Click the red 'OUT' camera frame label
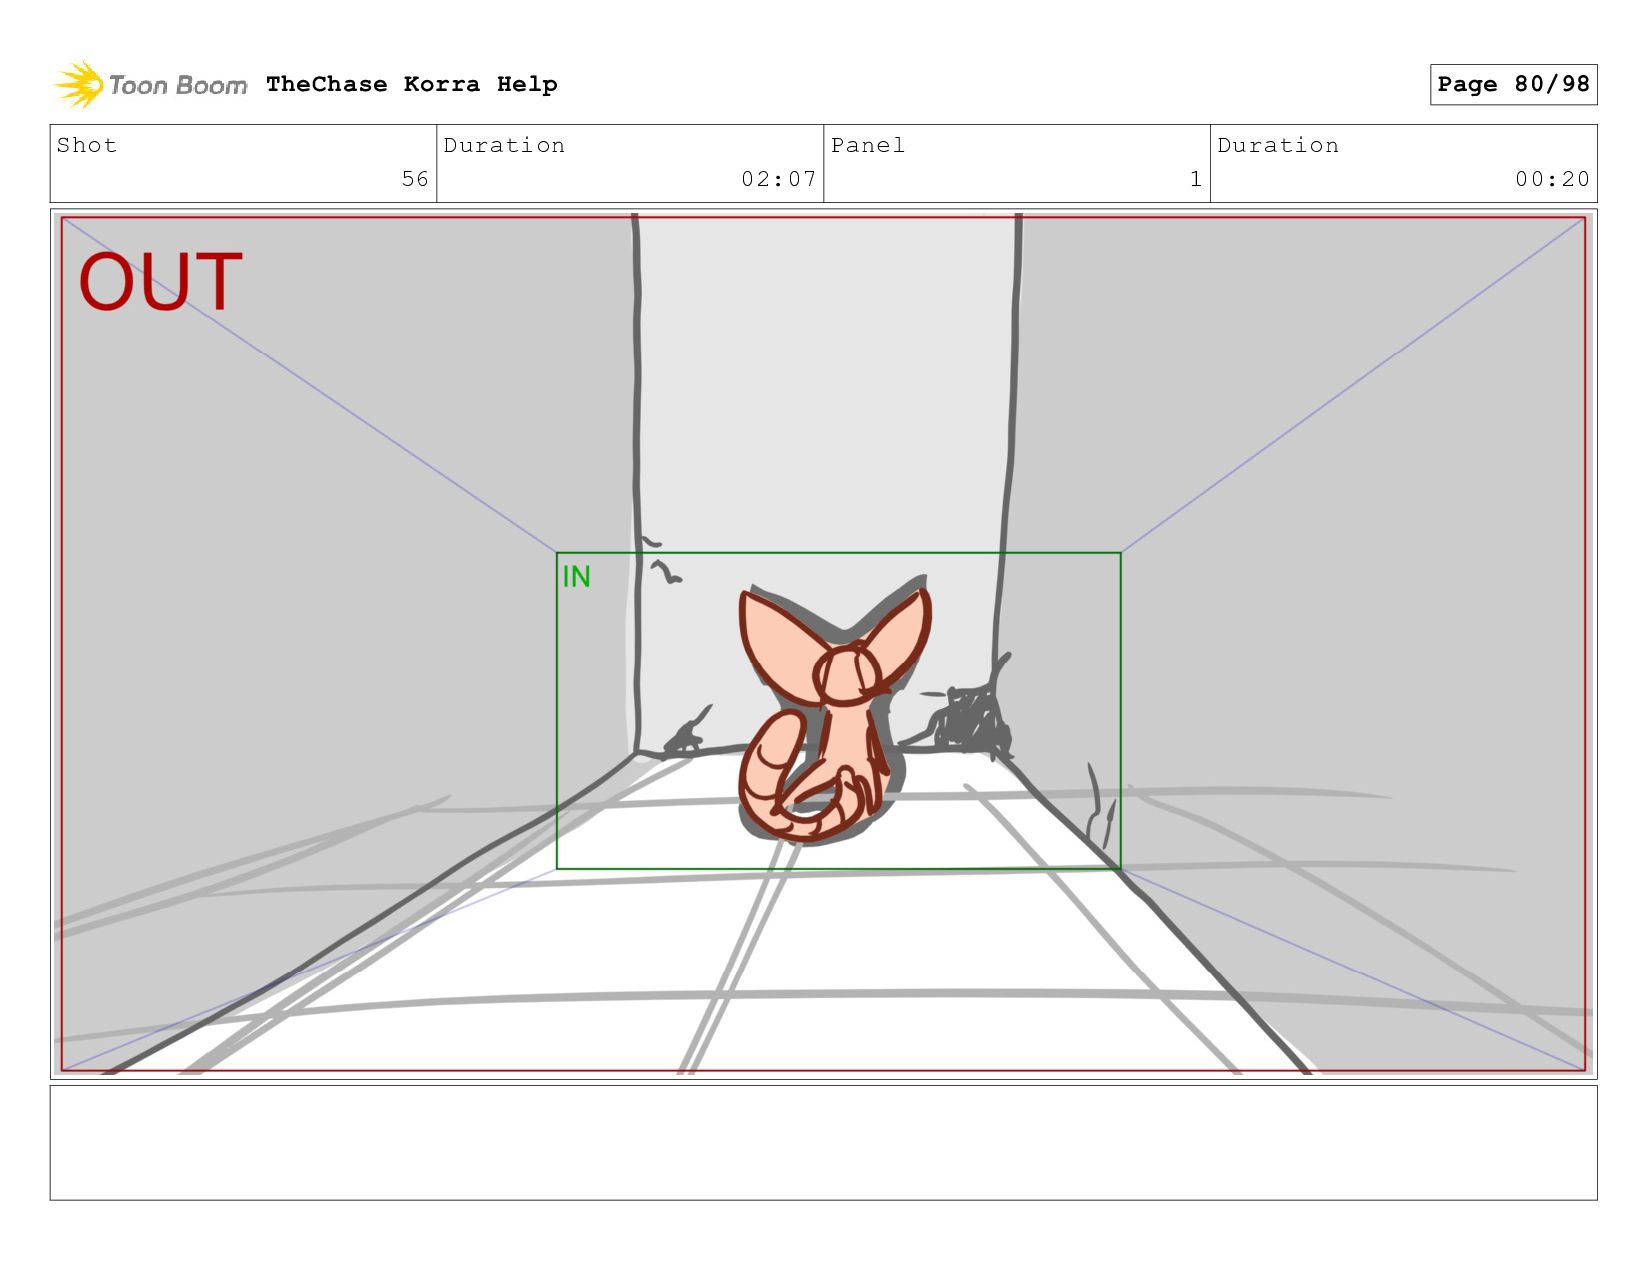Image resolution: width=1650 pixels, height=1275 pixels. pyautogui.click(x=161, y=282)
